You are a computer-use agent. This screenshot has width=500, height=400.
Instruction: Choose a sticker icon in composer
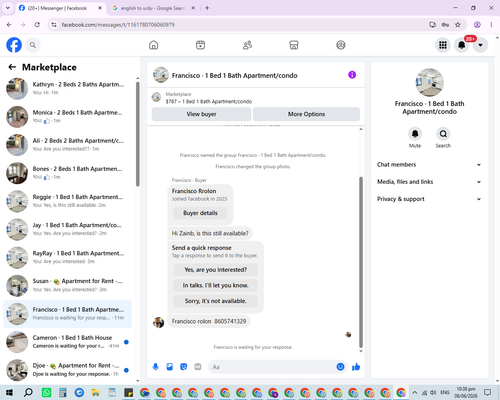click(x=184, y=367)
